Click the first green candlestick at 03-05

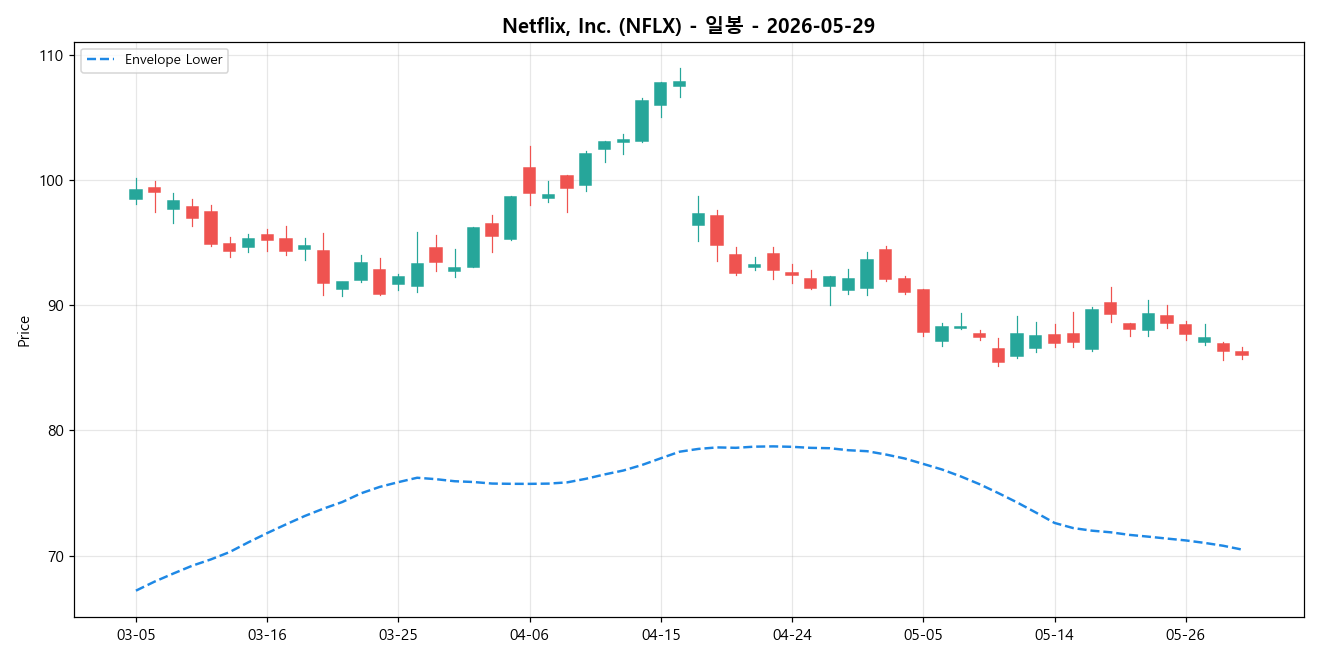[x=136, y=194]
